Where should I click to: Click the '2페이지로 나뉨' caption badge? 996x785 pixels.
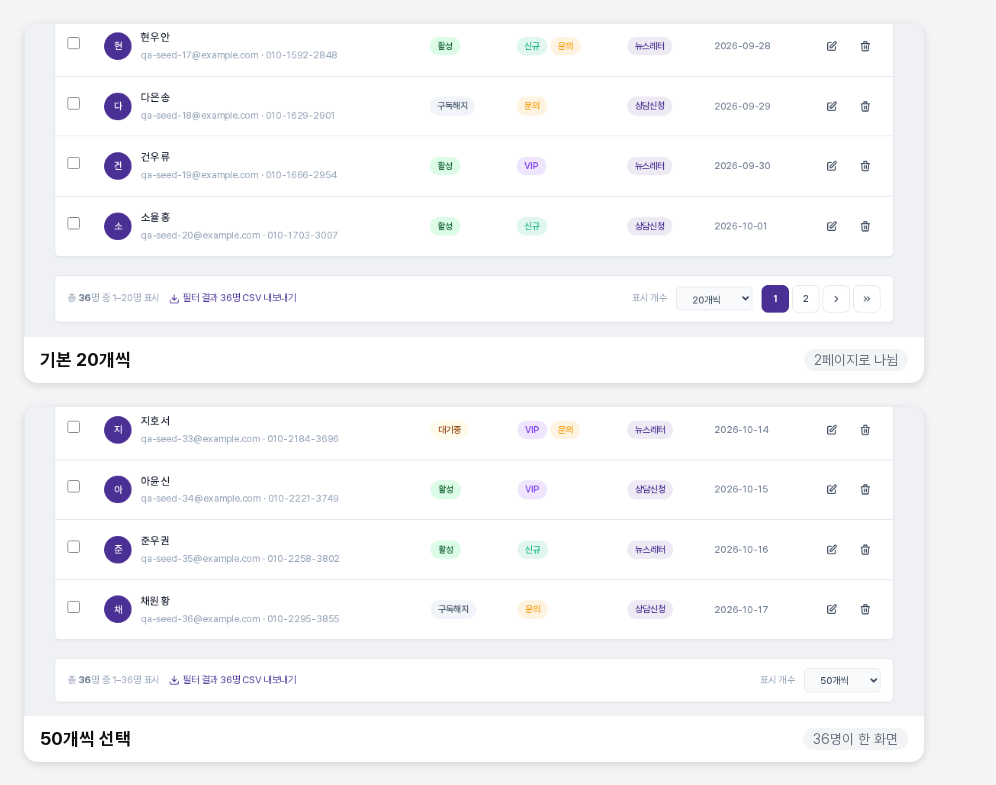coord(856,360)
